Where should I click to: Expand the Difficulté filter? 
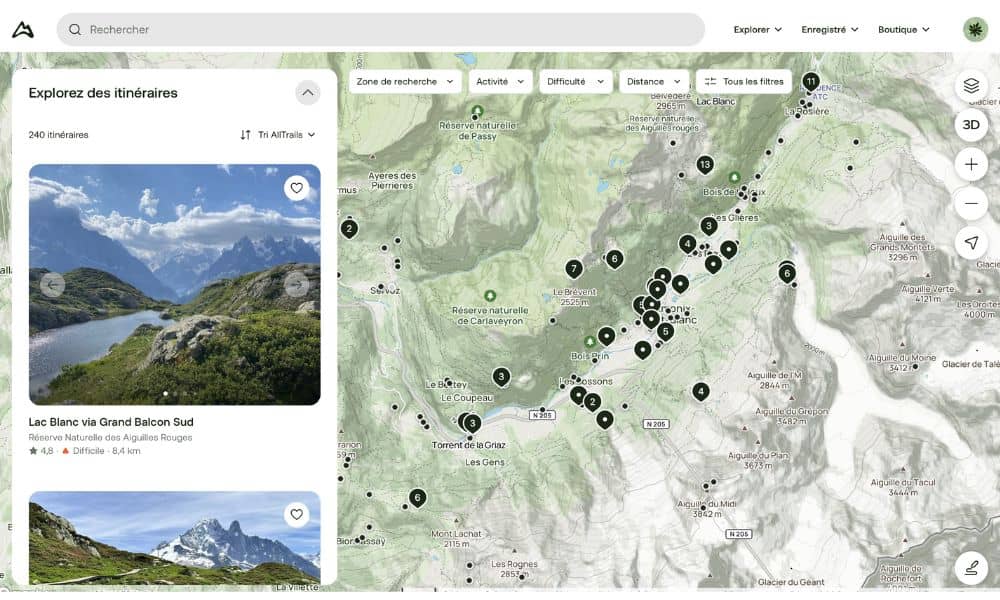point(576,80)
